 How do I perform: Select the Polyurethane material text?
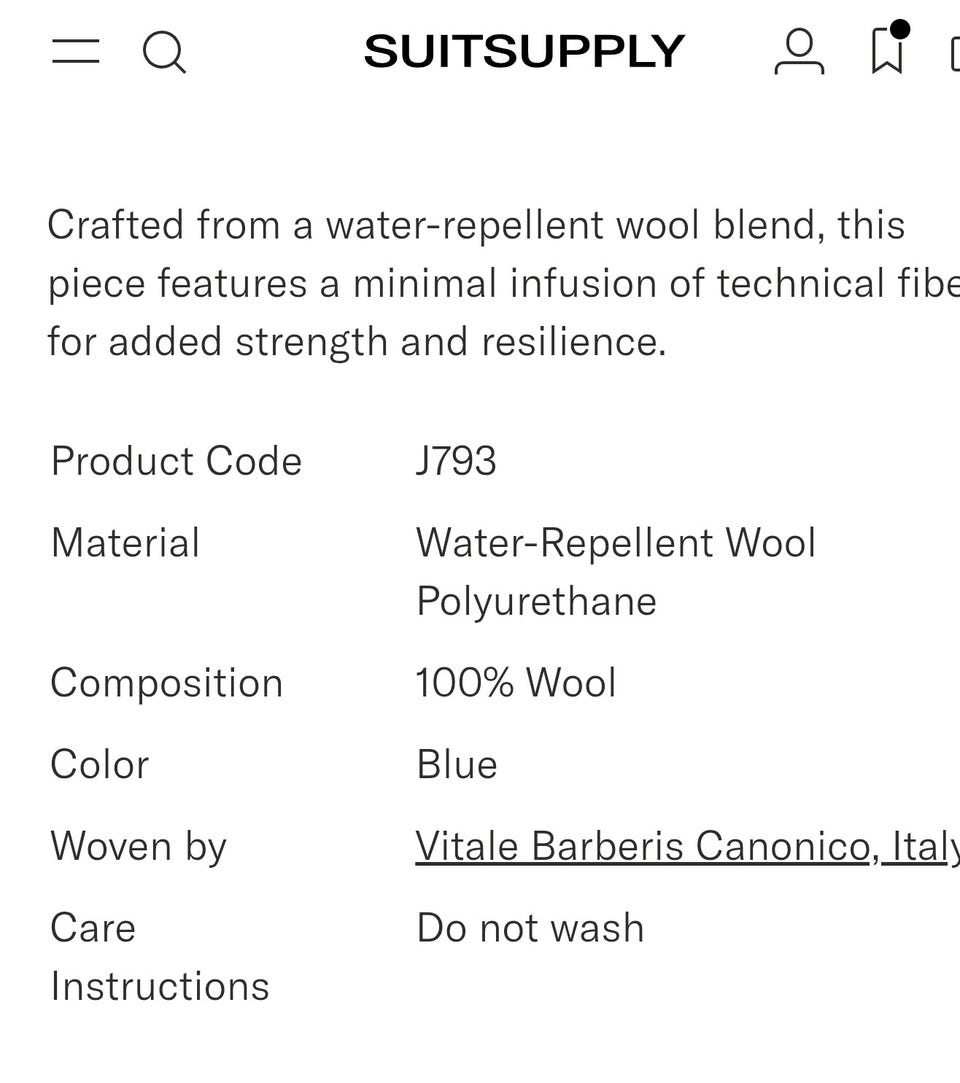point(536,601)
